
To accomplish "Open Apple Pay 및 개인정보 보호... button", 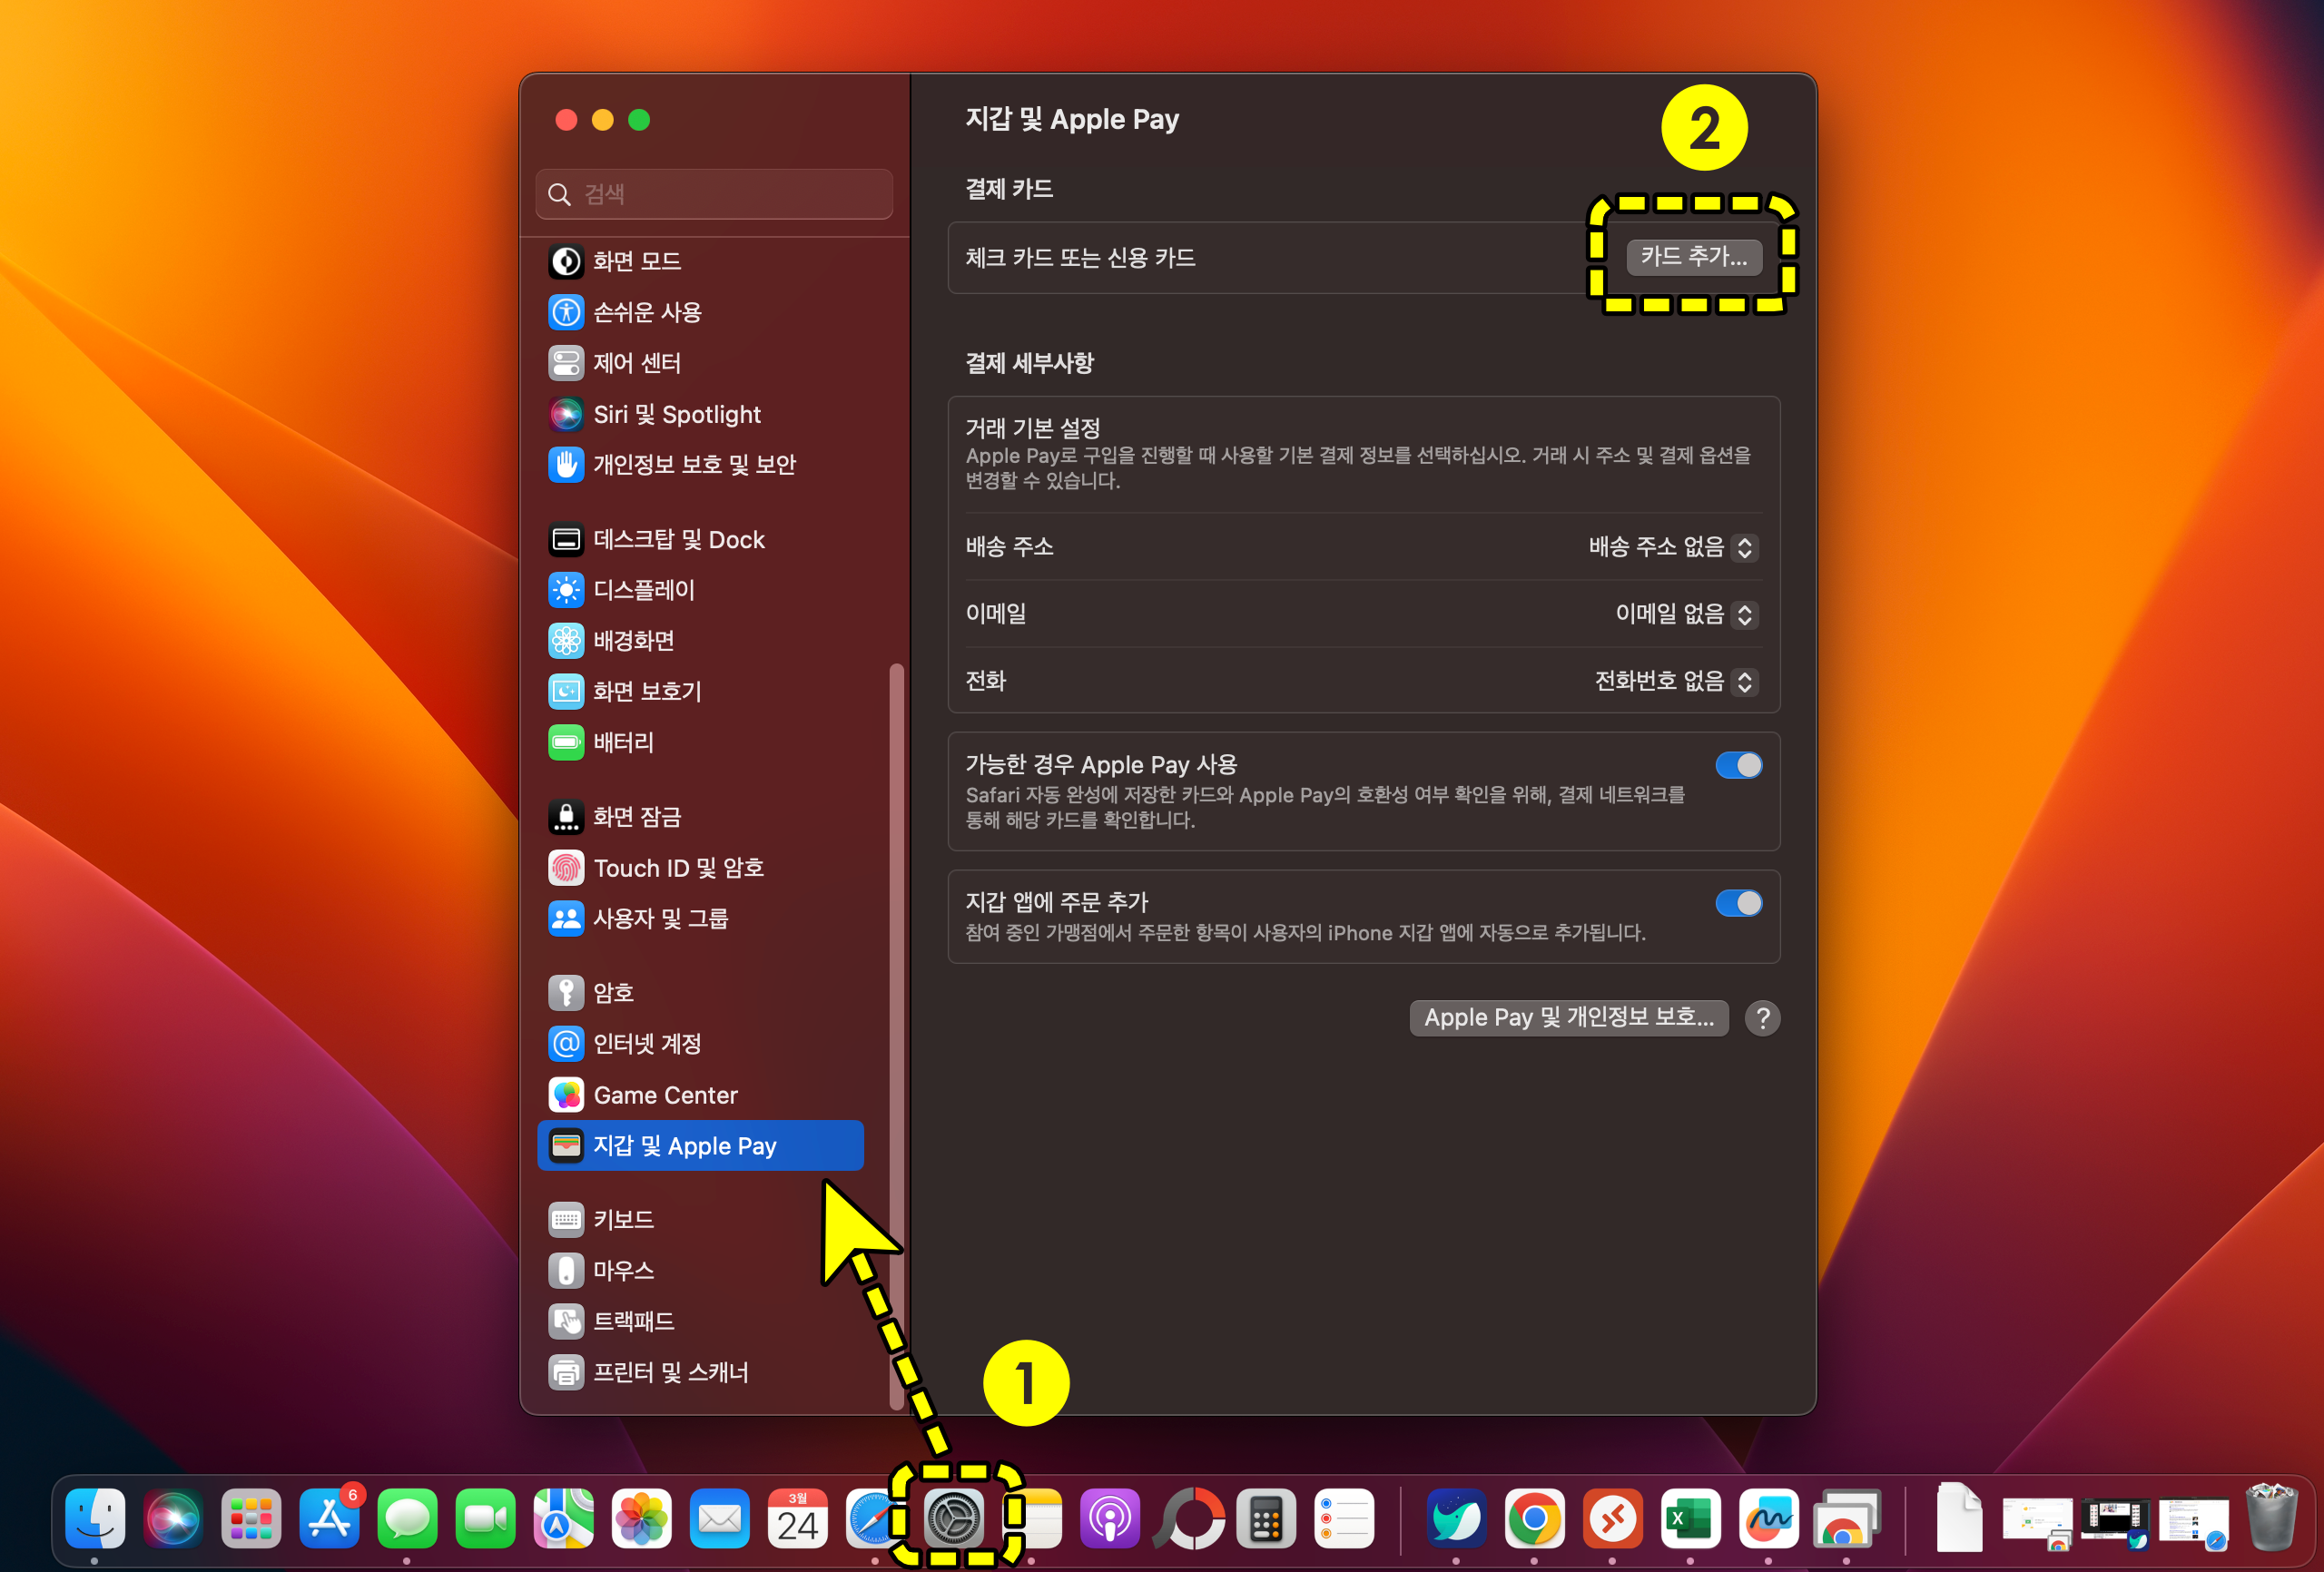I will pyautogui.click(x=1568, y=1017).
